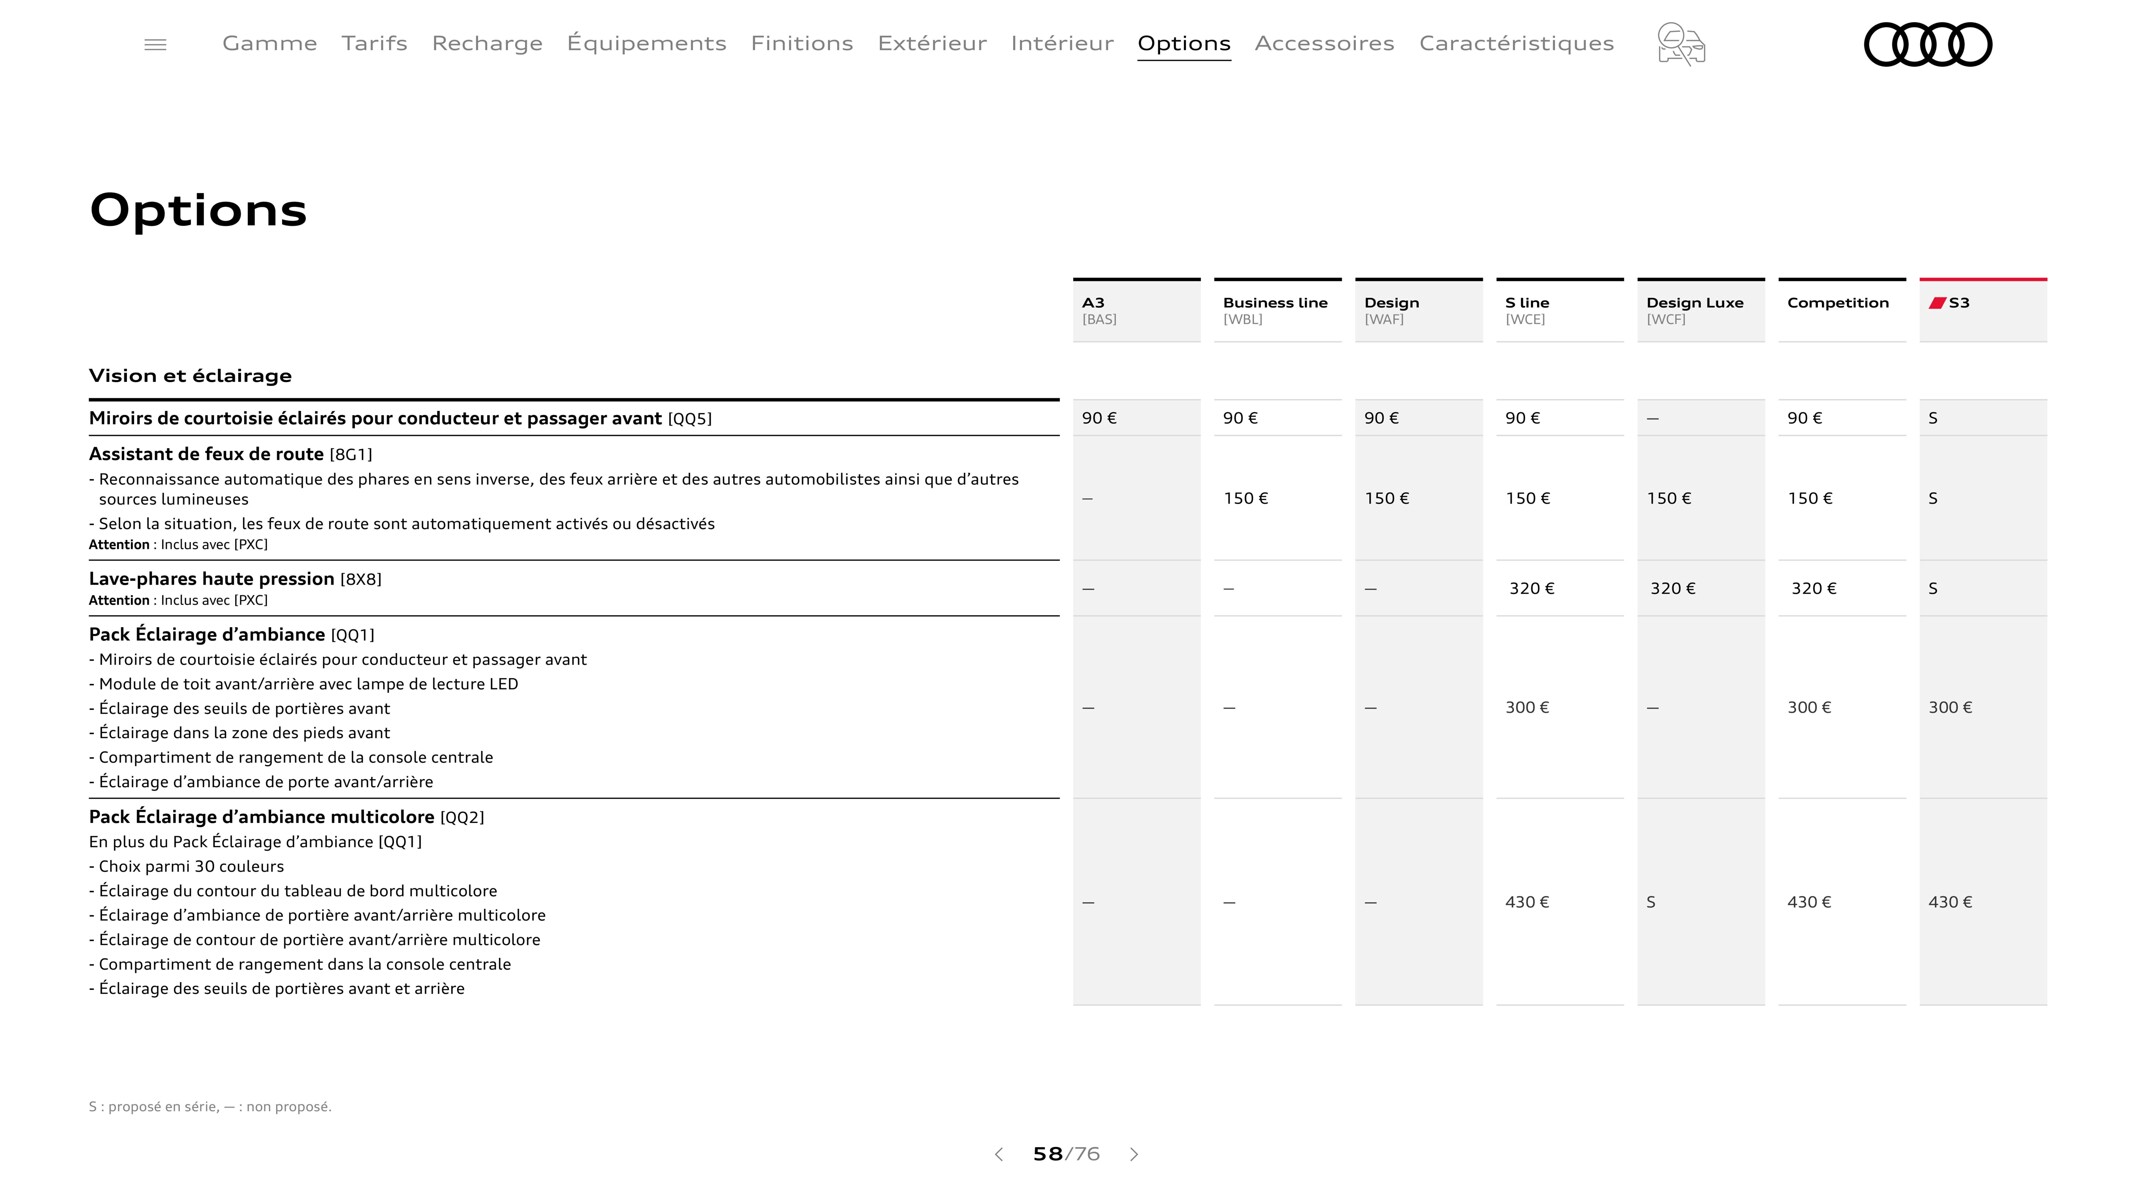Switch to the Recharge tab
This screenshot has width=2133, height=1200.
[487, 43]
